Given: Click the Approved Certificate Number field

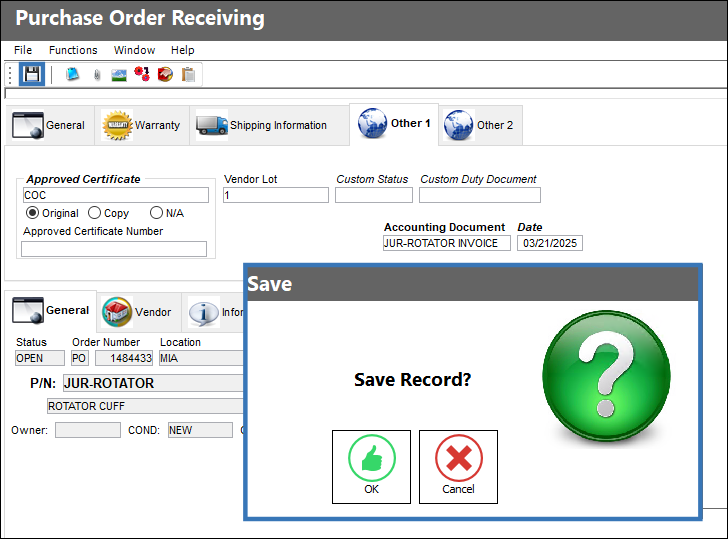Looking at the screenshot, I should click(x=114, y=249).
